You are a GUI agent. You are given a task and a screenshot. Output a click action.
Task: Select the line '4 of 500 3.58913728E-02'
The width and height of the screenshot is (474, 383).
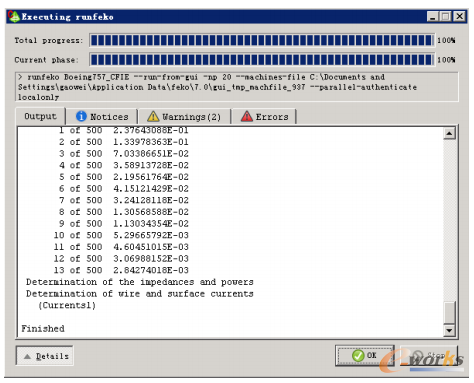(x=124, y=165)
